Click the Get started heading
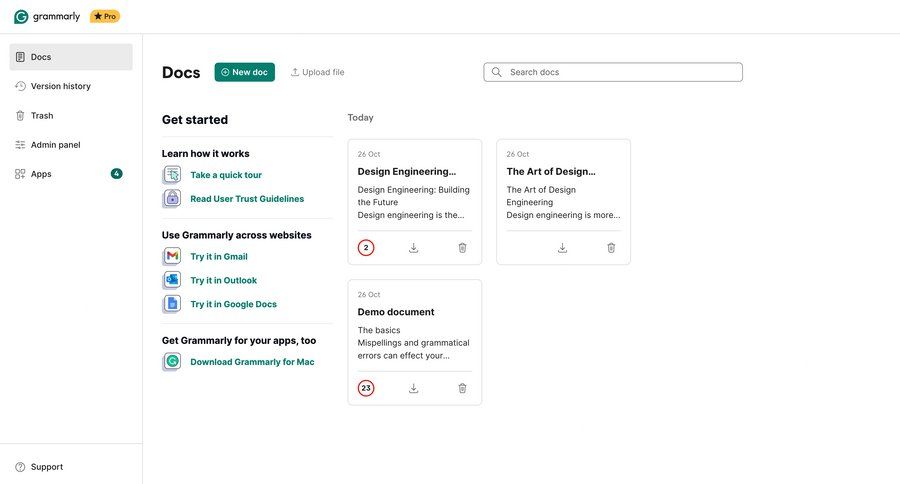900x484 pixels. pyautogui.click(x=195, y=120)
